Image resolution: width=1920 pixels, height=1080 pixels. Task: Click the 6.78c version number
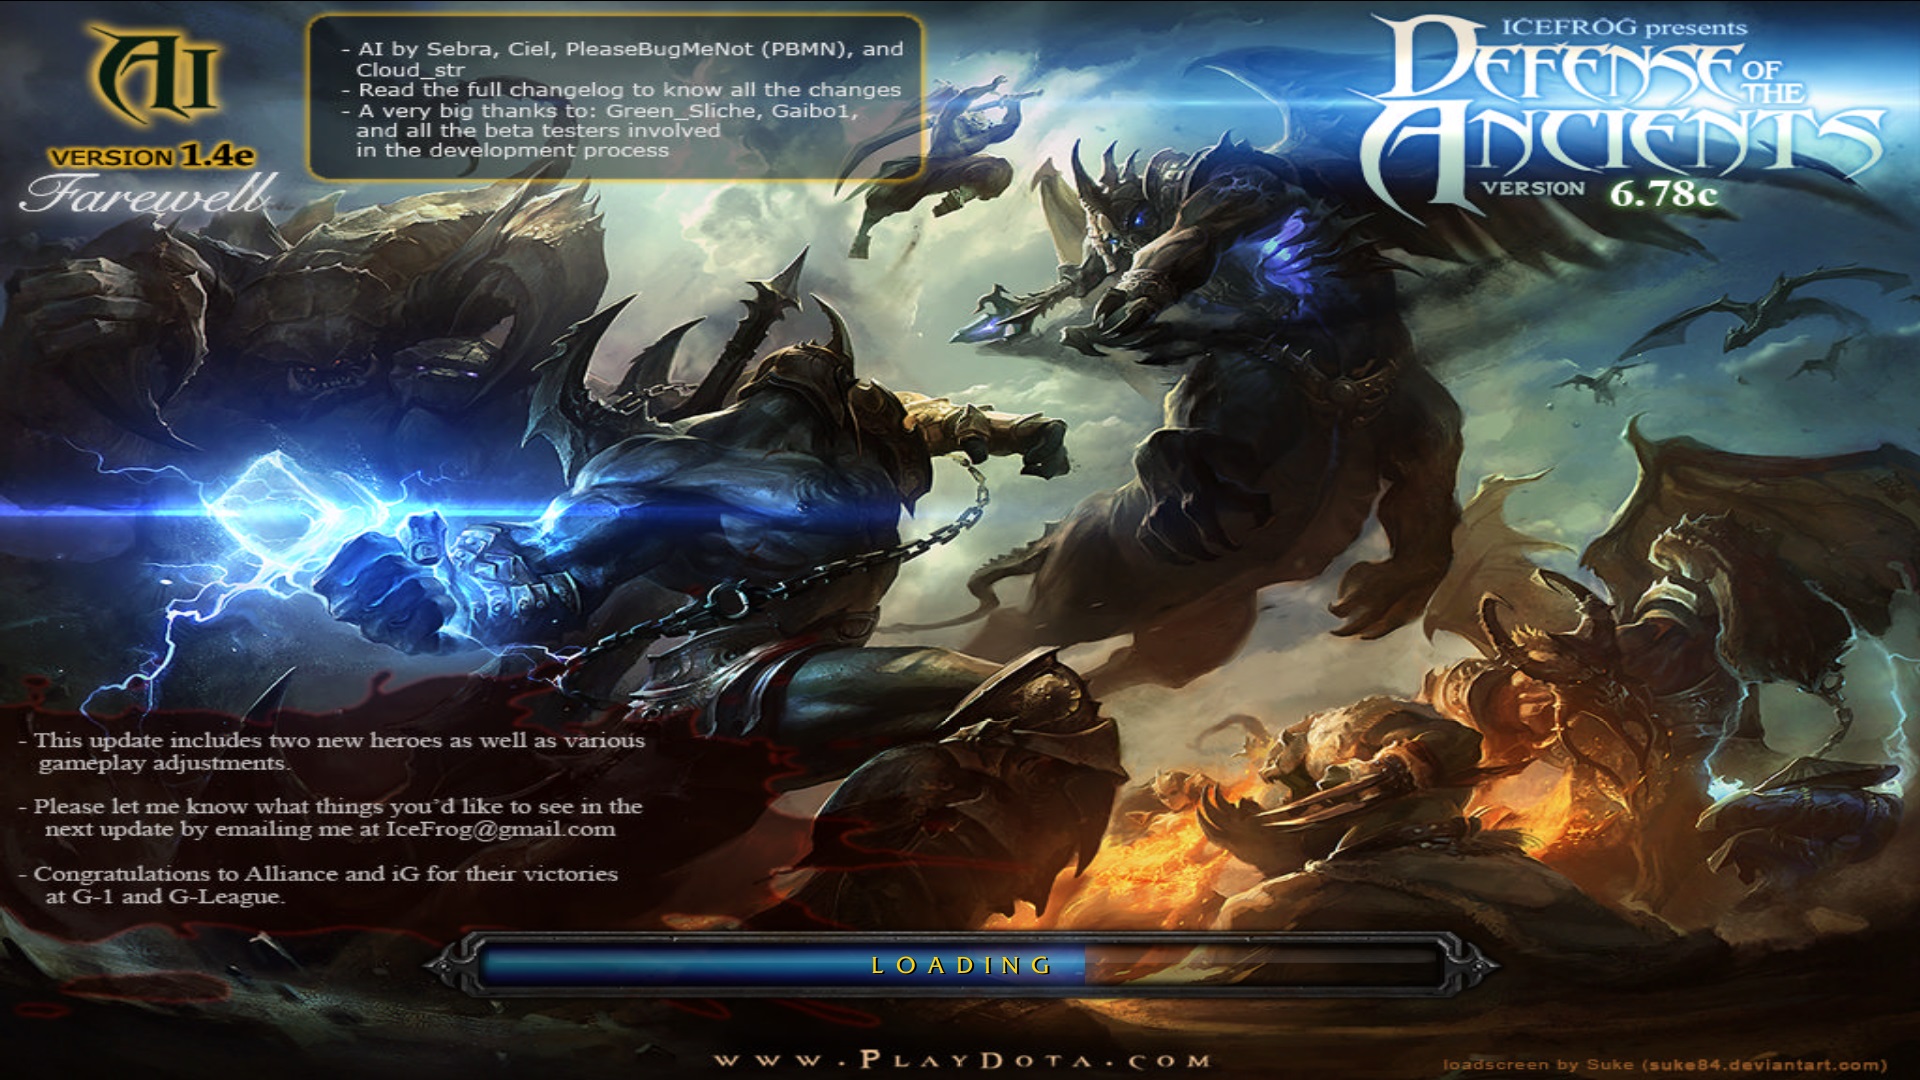[x=1662, y=192]
